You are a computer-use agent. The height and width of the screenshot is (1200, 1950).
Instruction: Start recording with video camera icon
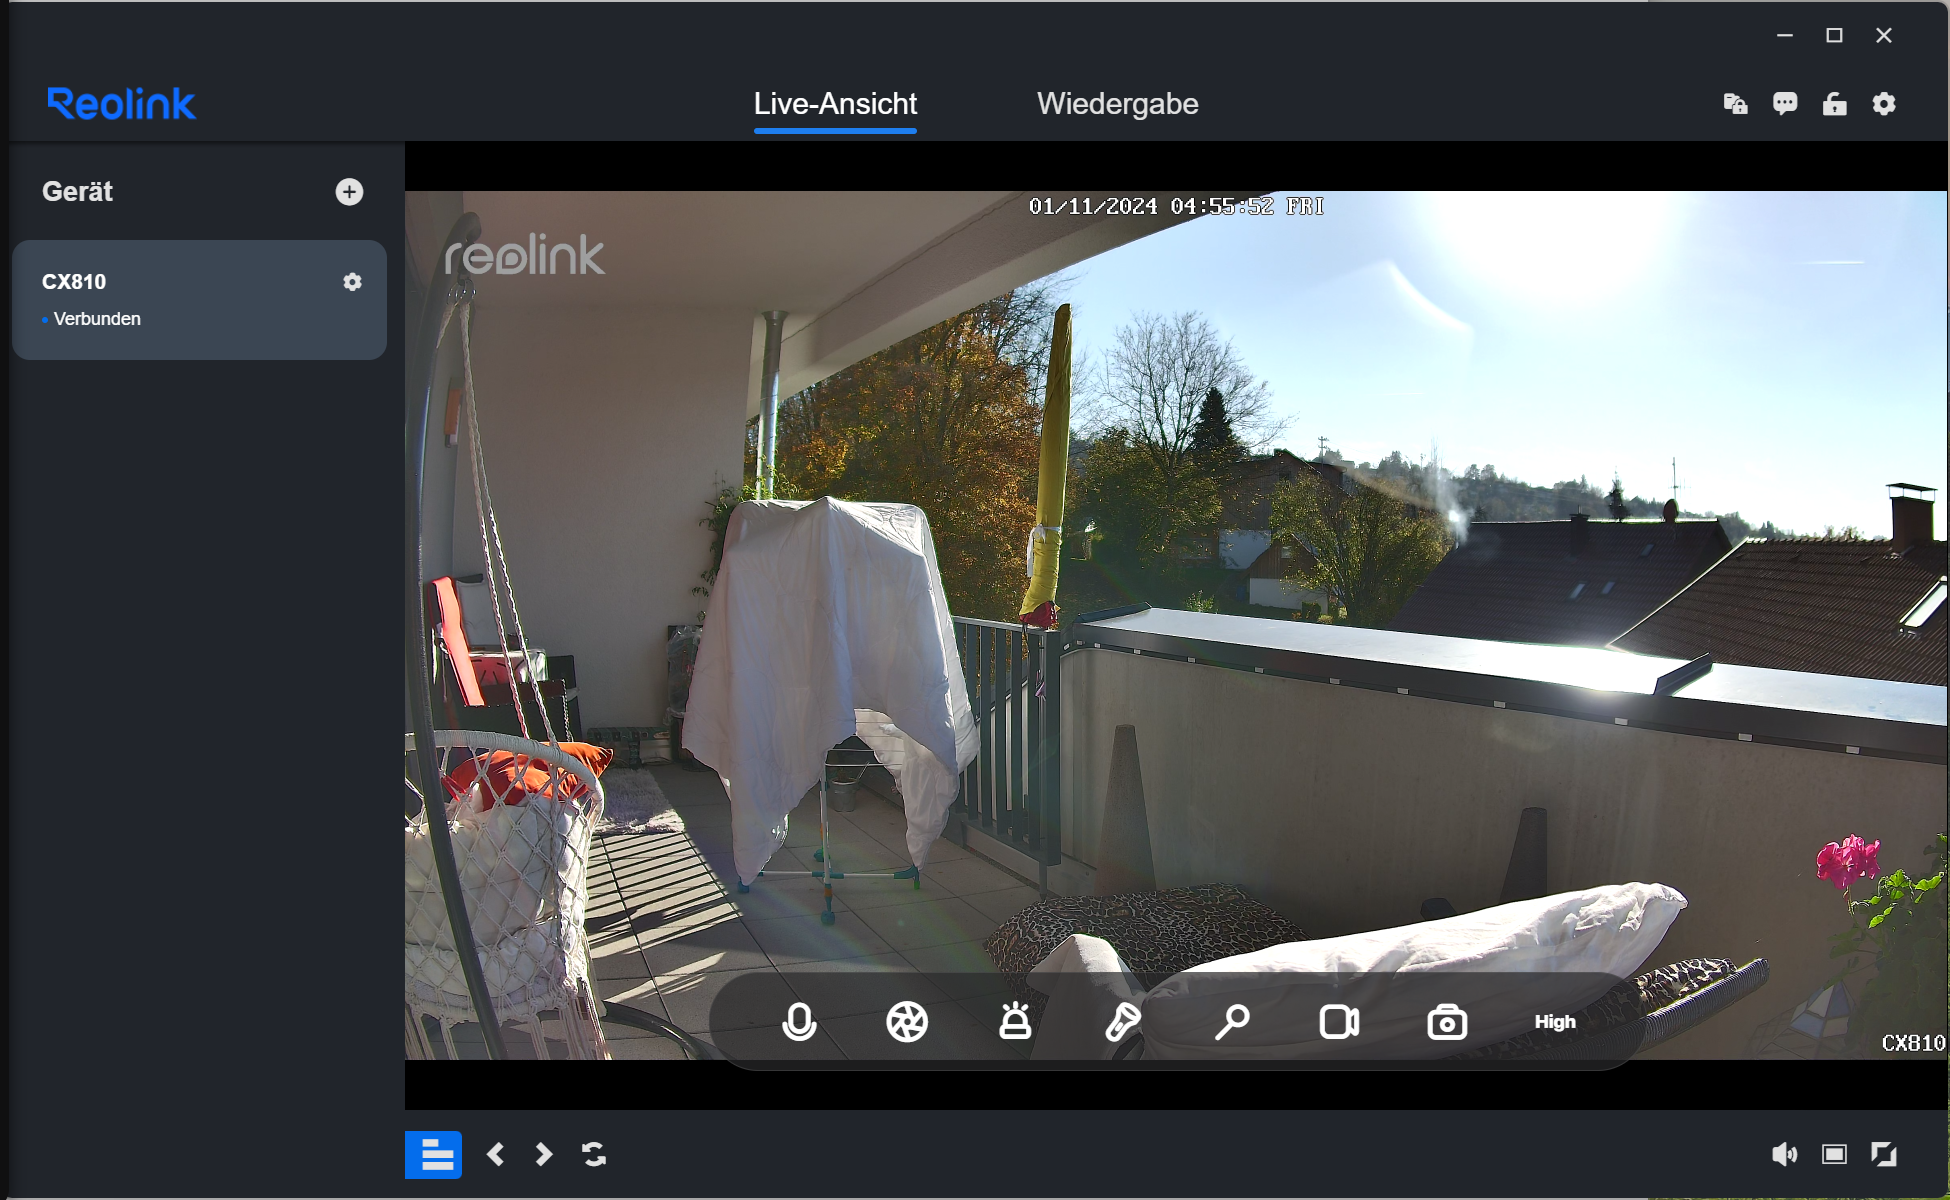(1339, 1022)
